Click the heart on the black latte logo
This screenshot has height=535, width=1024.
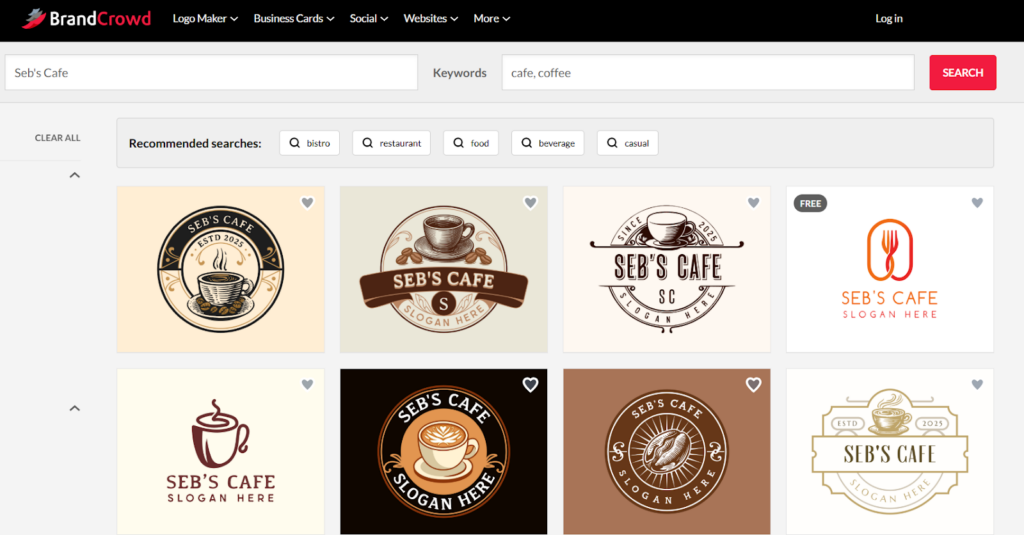pos(530,385)
